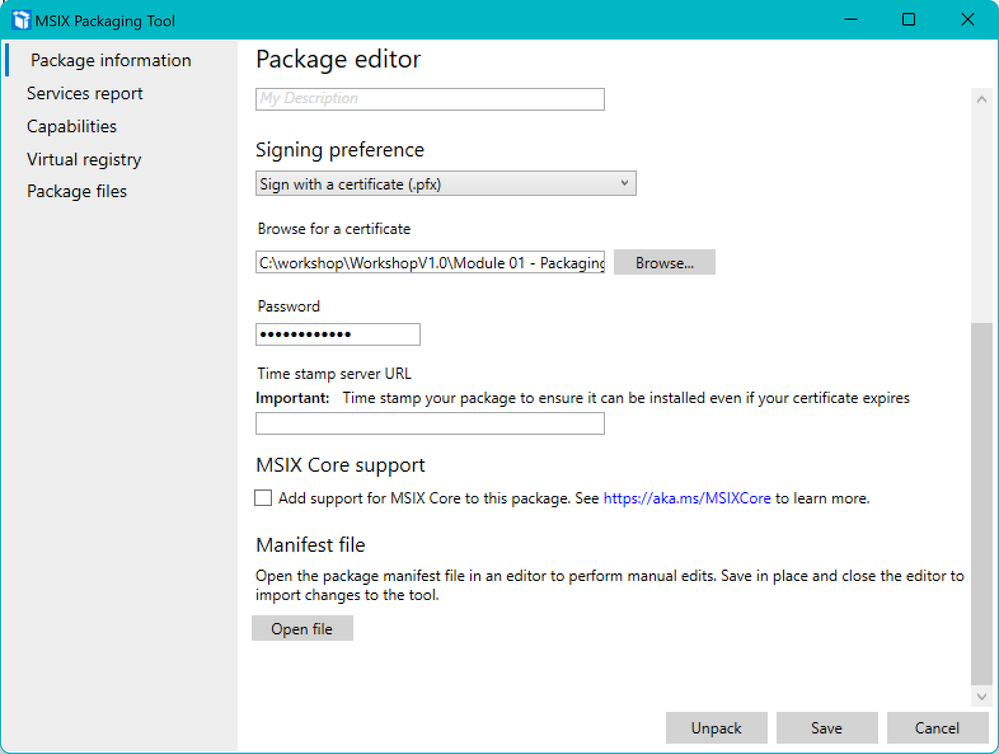Focus the certificate Password field
Screen dimensions: 999x754
(338, 334)
